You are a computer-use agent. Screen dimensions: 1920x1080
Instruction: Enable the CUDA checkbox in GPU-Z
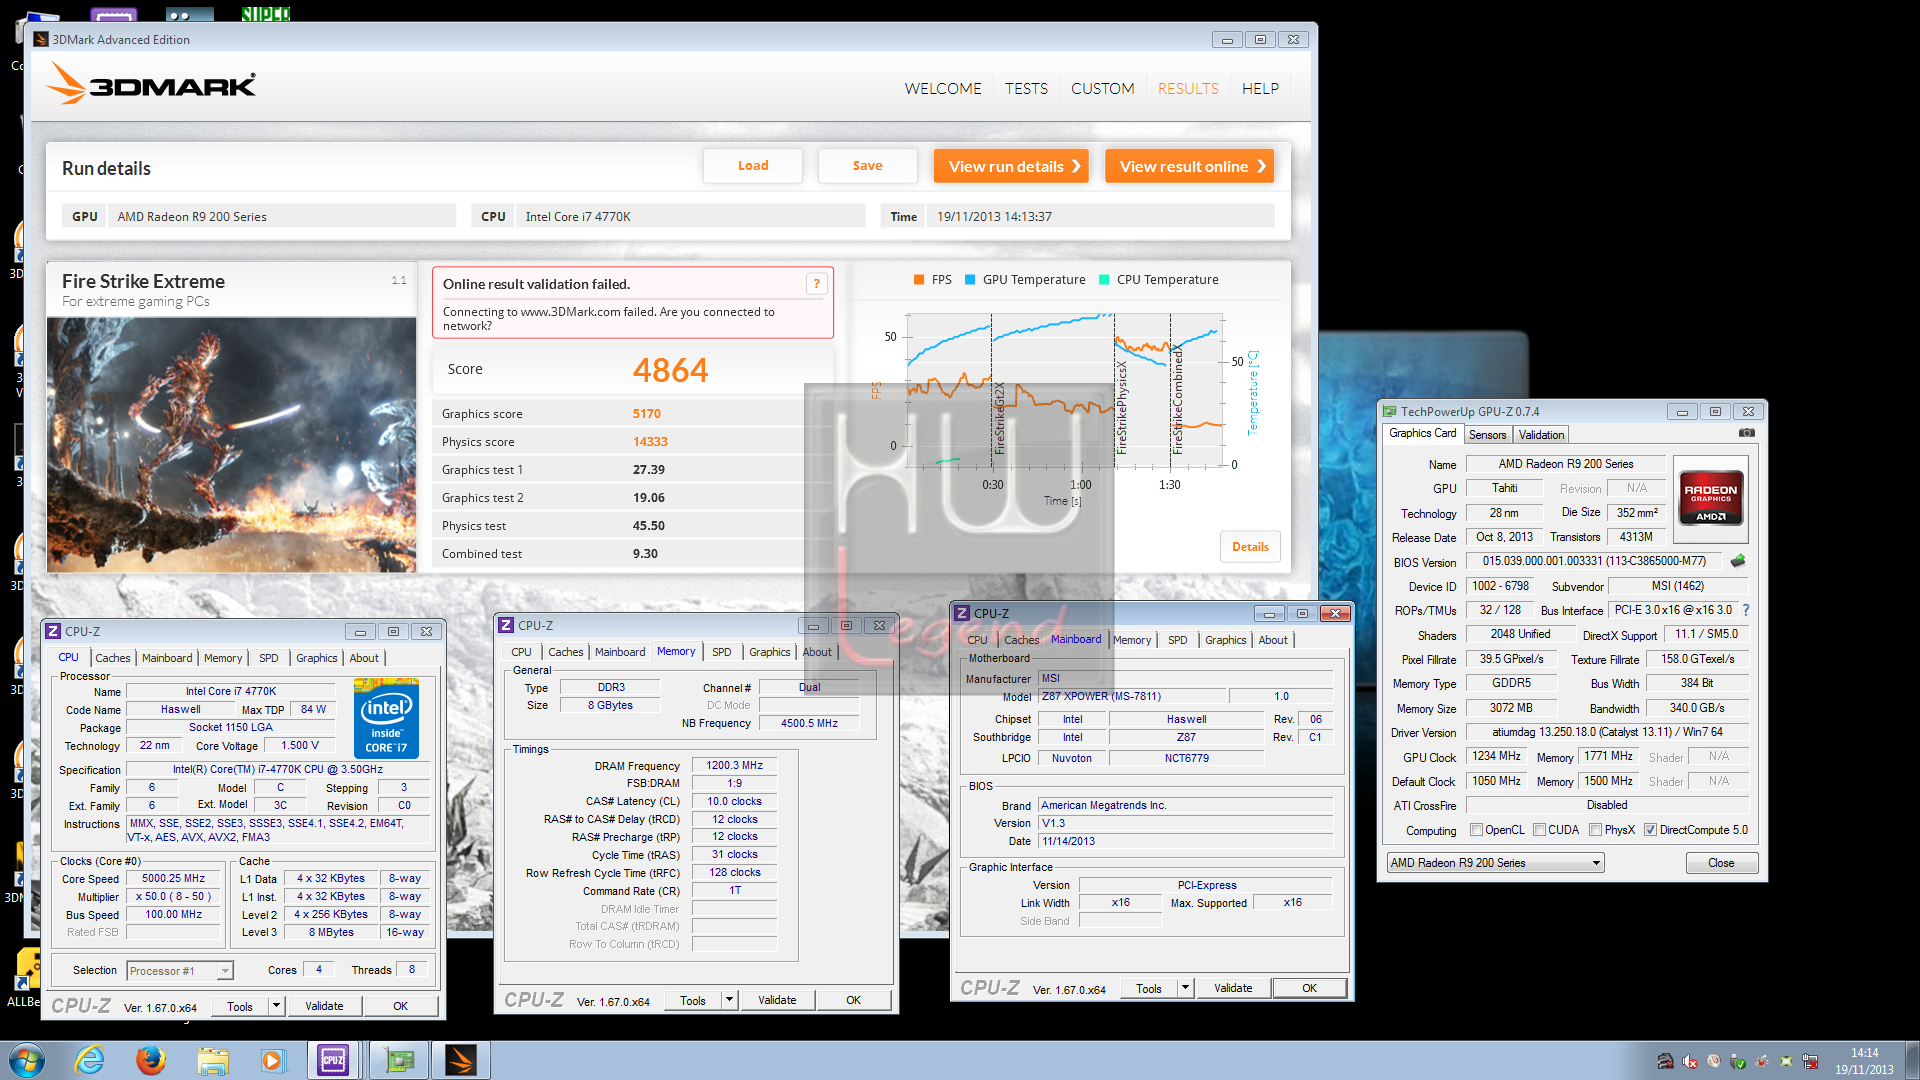click(x=1540, y=830)
